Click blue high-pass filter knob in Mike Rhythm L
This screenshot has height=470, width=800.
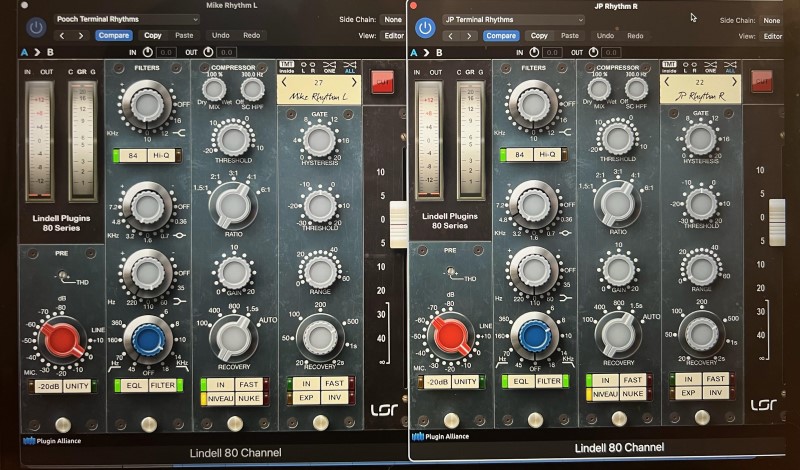coord(148,339)
